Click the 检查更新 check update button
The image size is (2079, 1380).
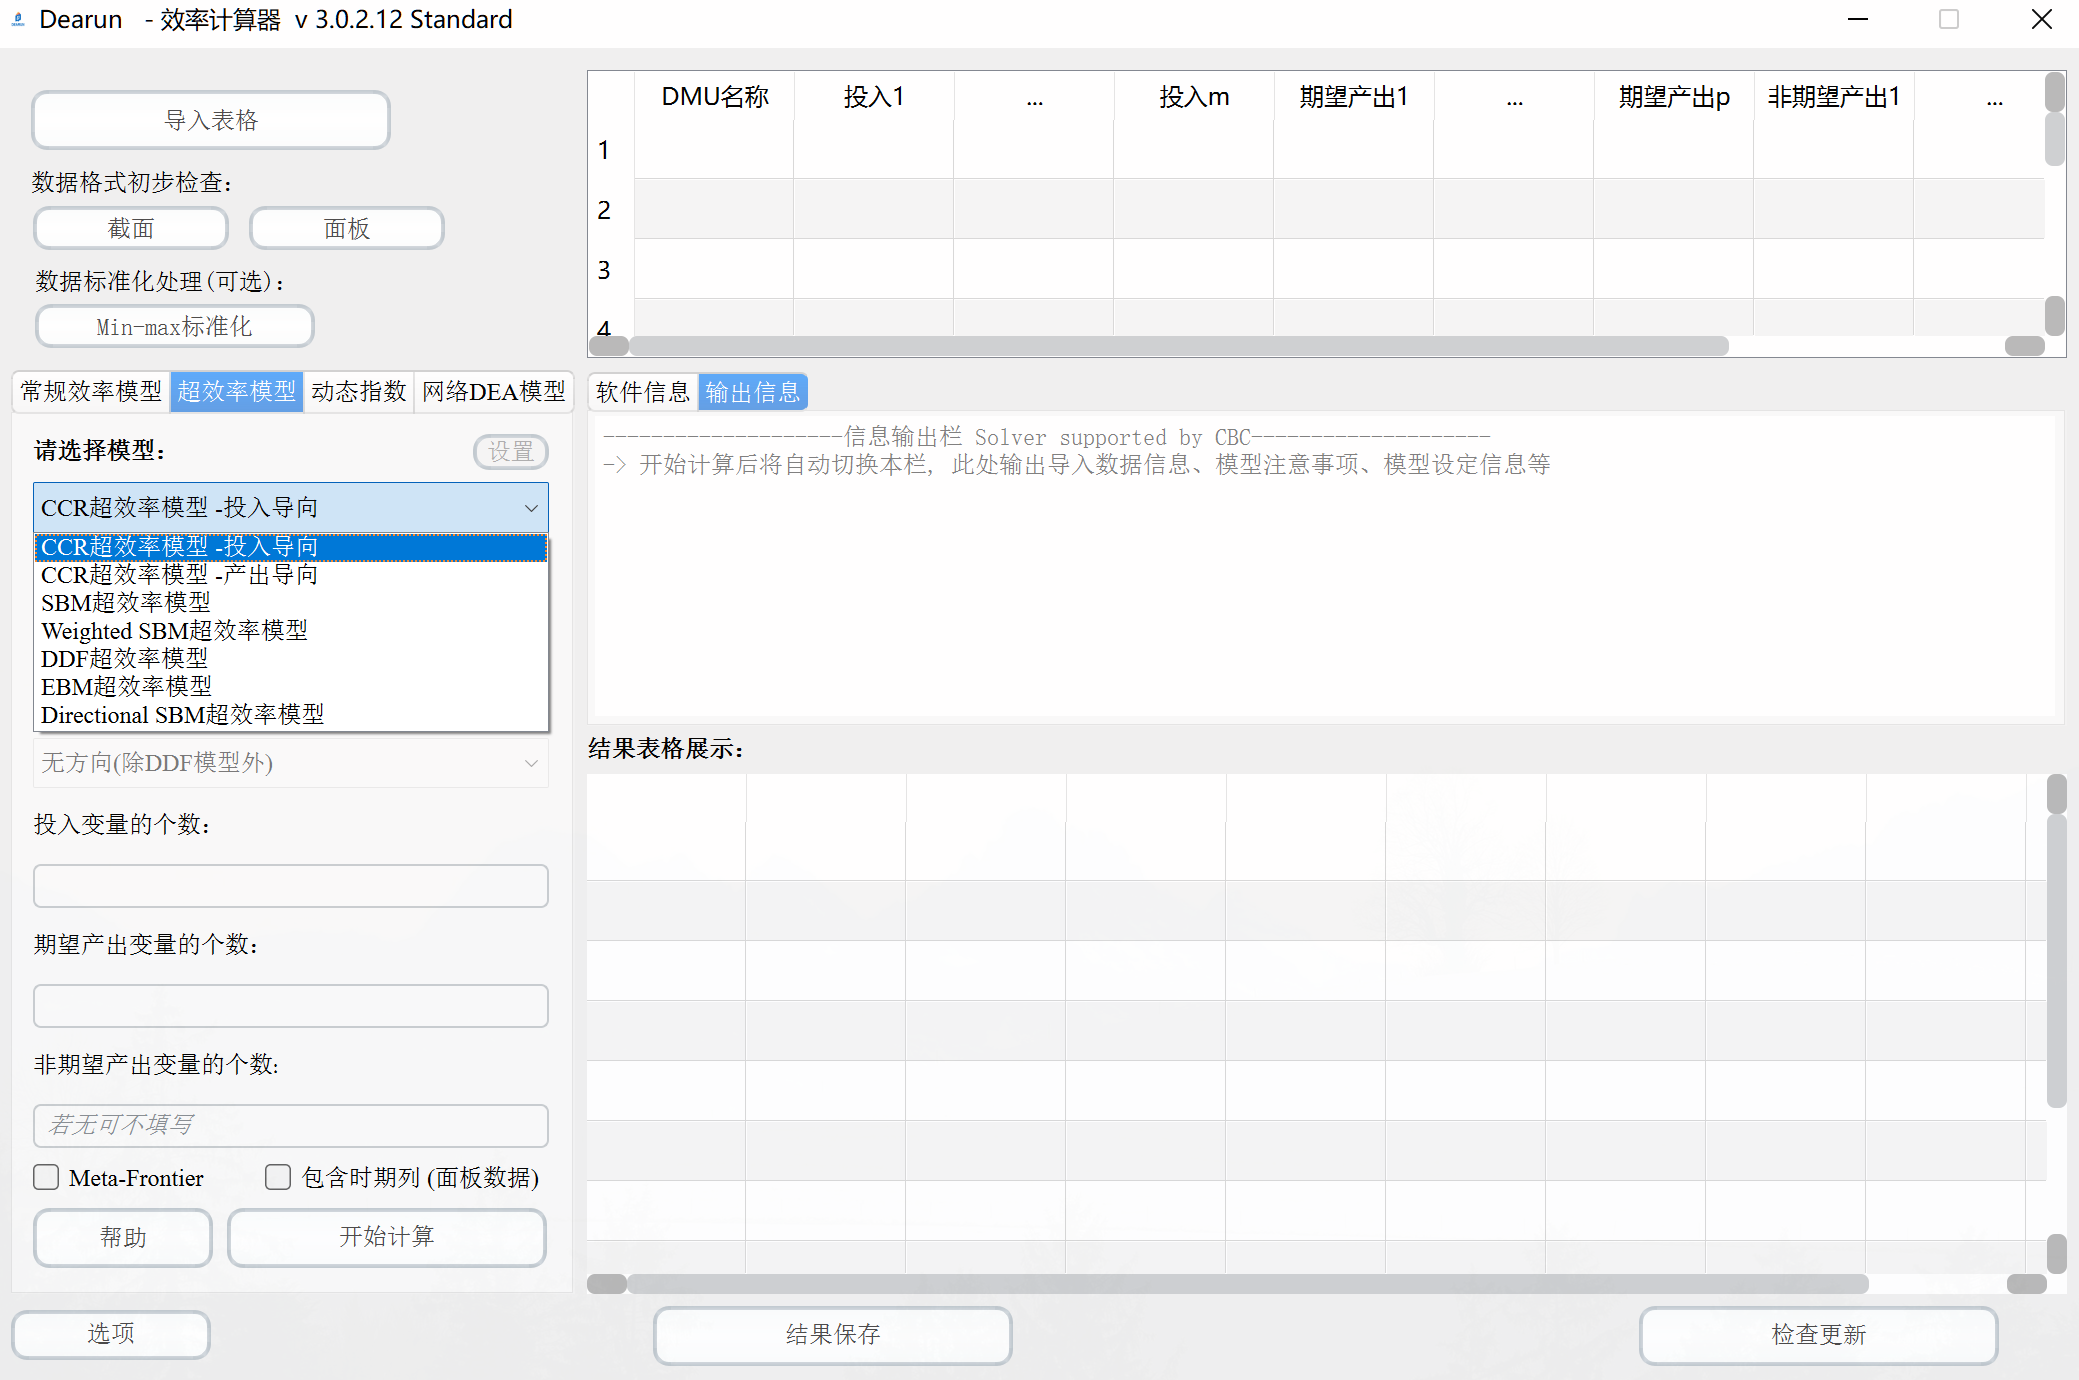point(1817,1335)
